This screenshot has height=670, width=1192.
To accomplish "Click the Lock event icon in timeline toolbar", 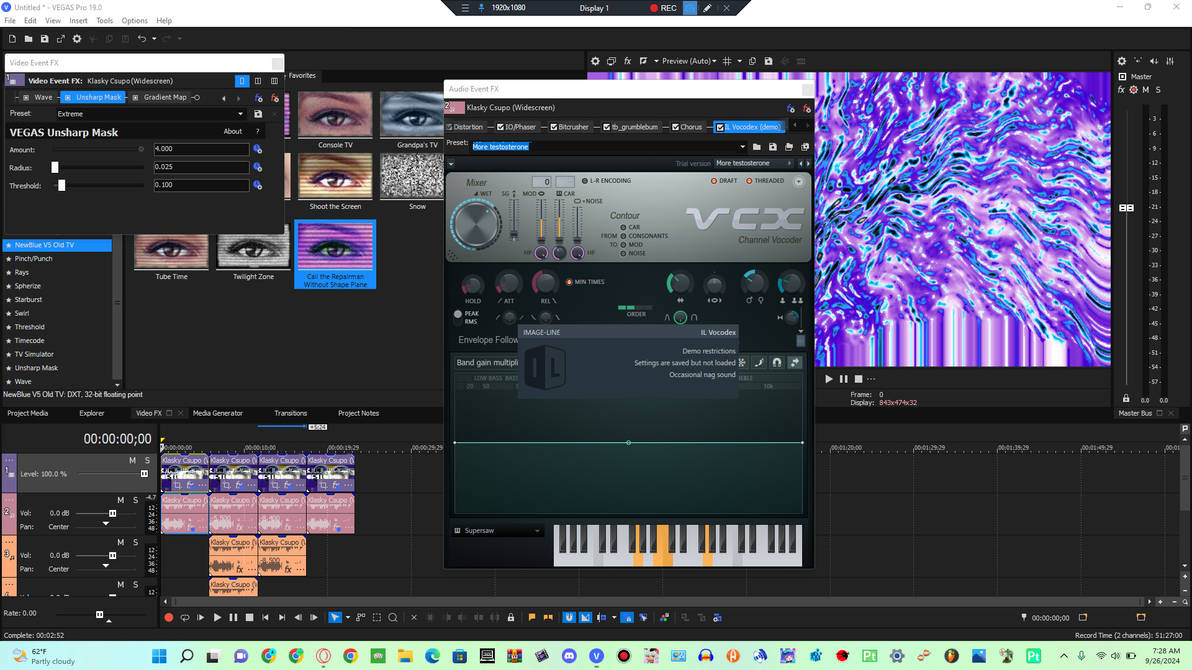I will [511, 618].
